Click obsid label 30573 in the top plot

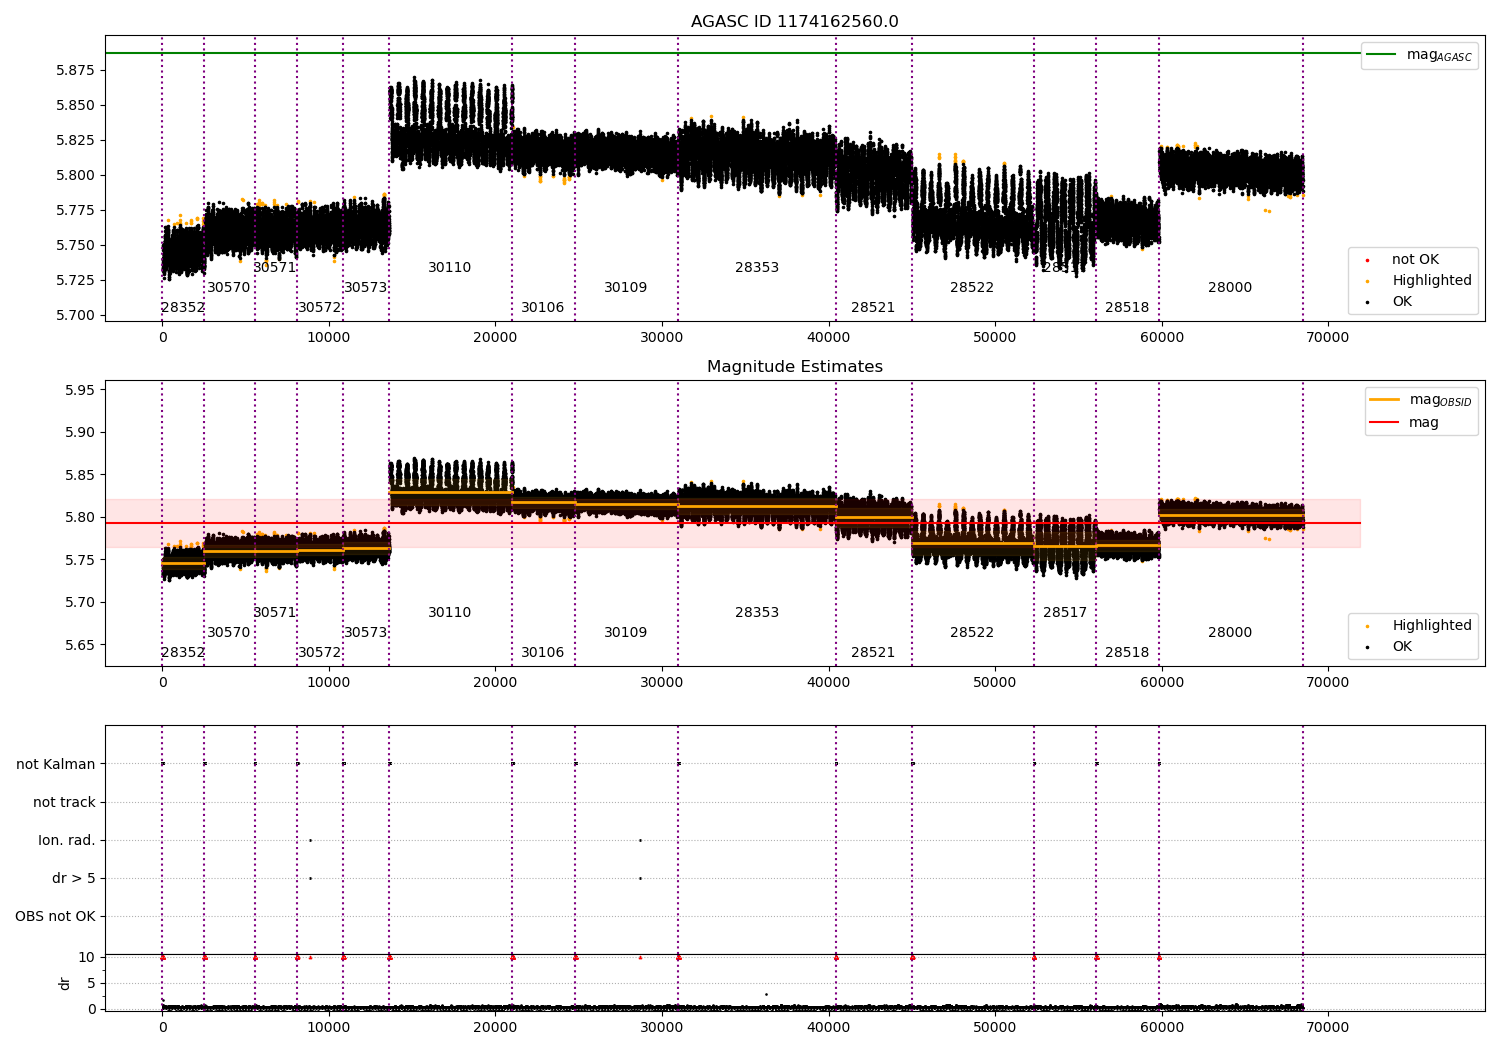click(366, 288)
